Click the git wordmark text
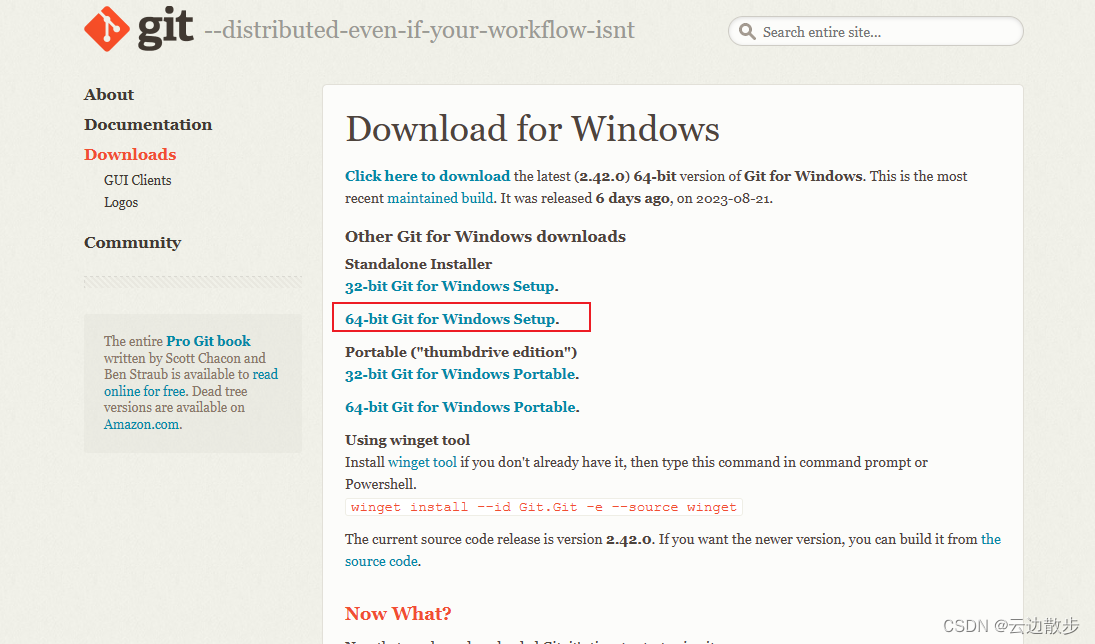Viewport: 1095px width, 644px height. click(166, 29)
